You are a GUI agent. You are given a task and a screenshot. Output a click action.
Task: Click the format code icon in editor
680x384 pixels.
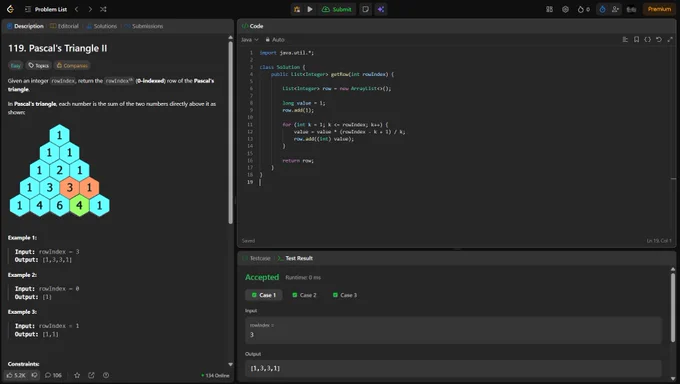pos(625,39)
